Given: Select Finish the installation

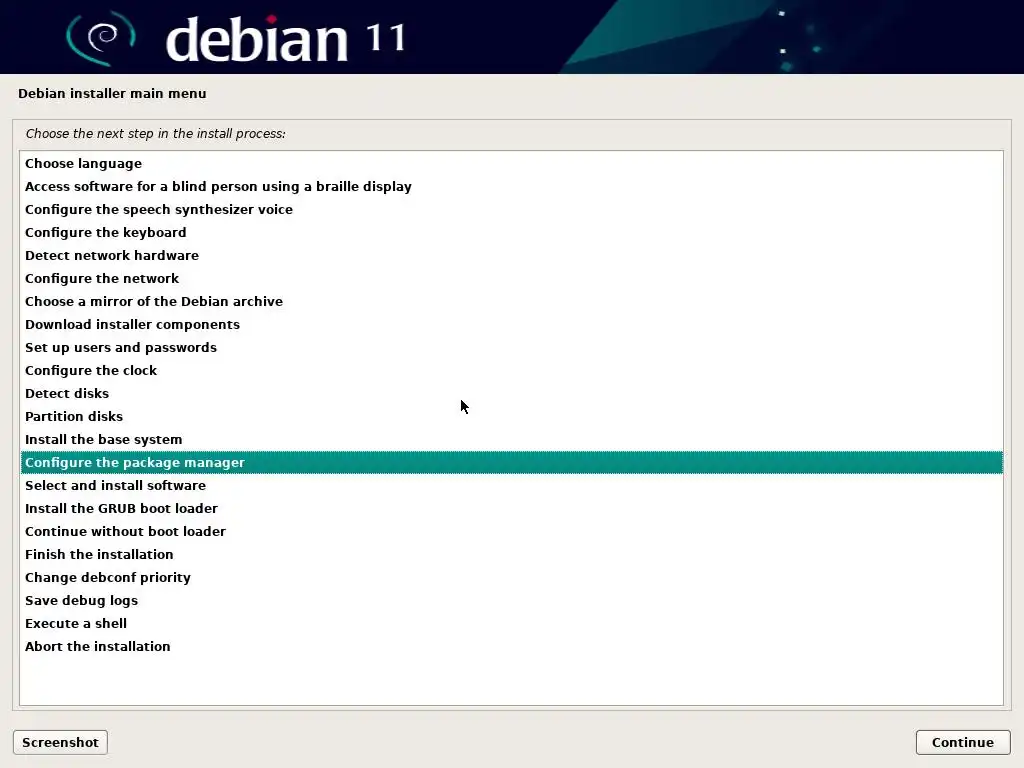Looking at the screenshot, I should pos(511,554).
